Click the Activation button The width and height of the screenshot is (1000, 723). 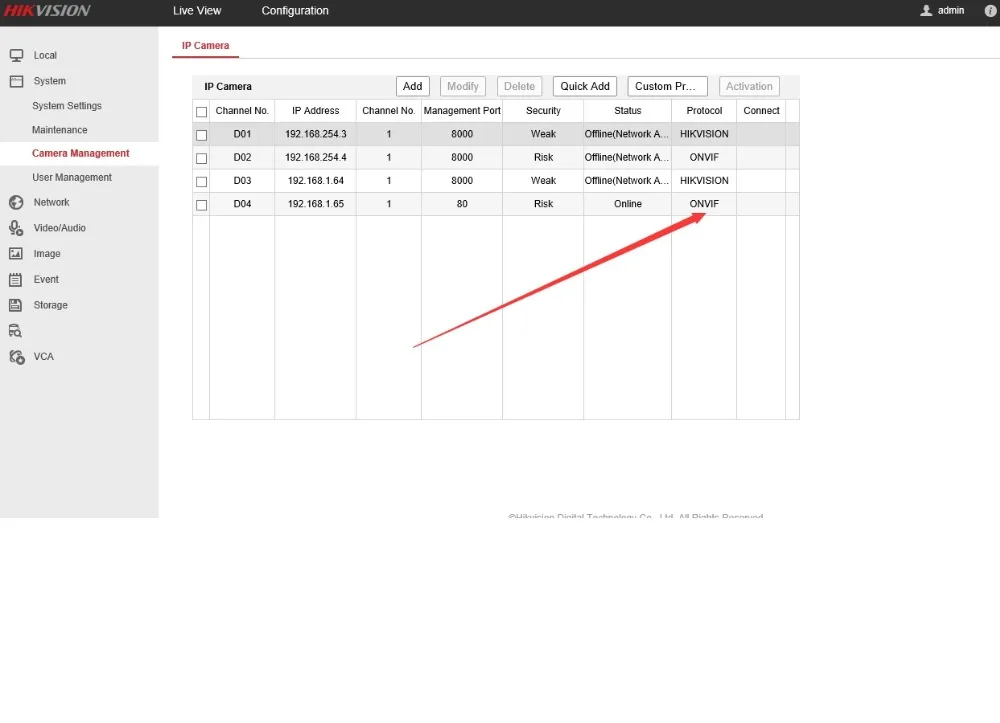tap(749, 87)
